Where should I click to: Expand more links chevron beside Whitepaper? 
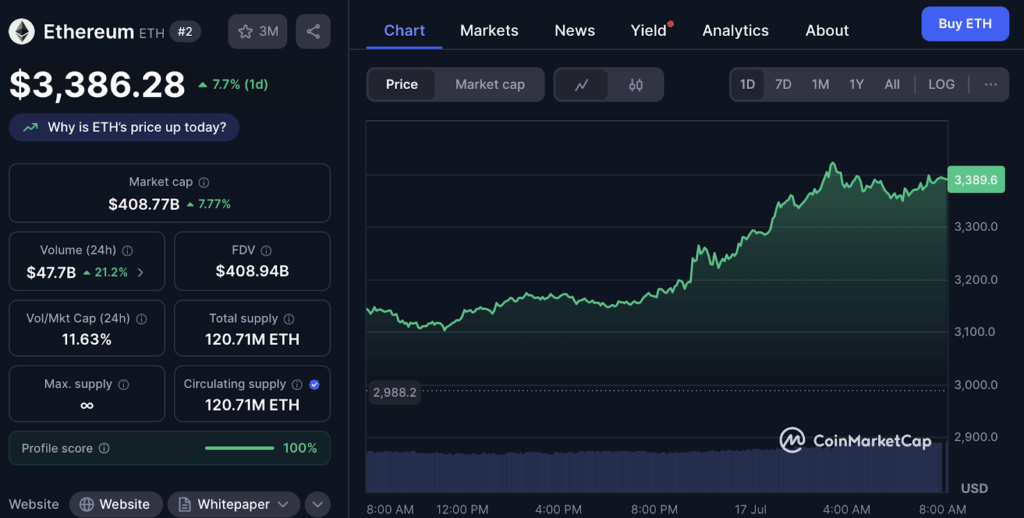(x=317, y=504)
